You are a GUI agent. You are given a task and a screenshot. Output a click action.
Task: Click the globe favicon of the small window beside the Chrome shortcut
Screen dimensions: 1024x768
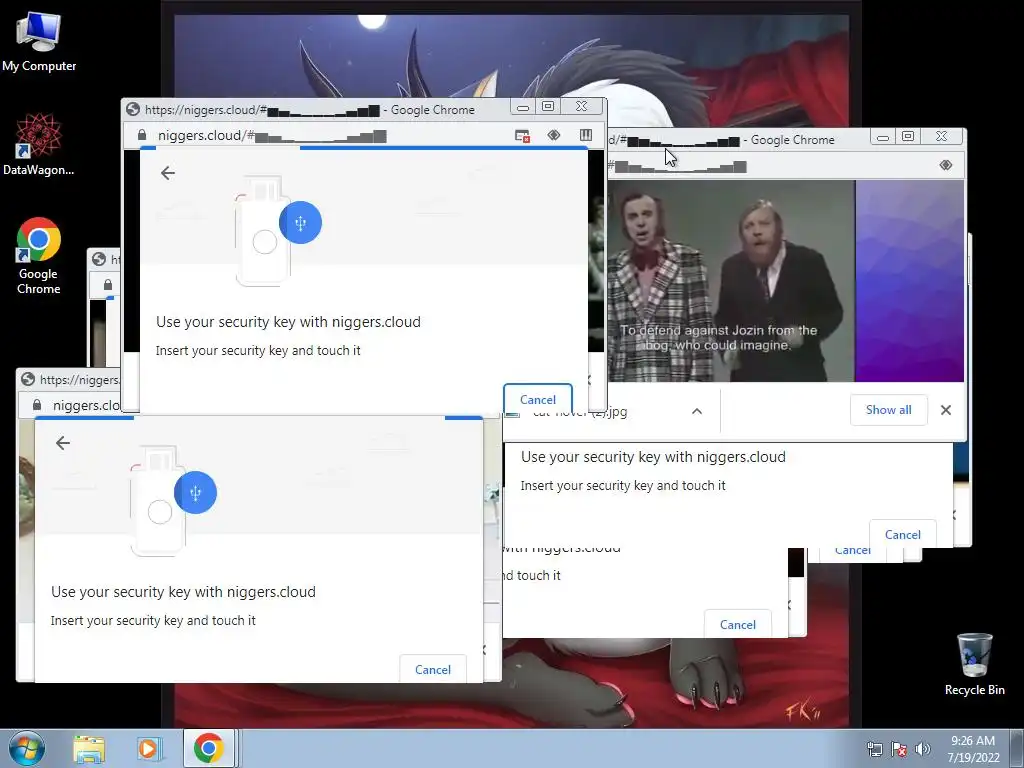pos(99,259)
